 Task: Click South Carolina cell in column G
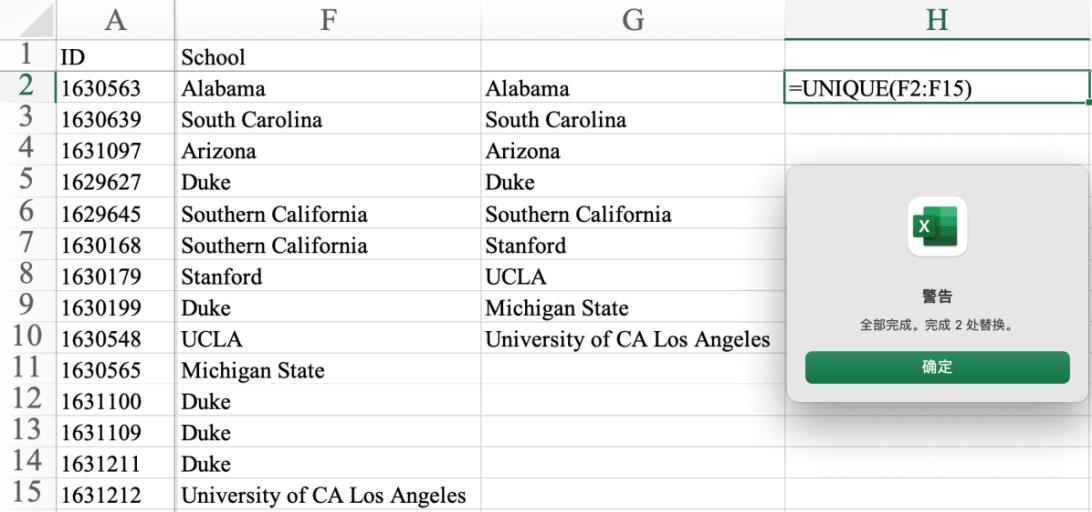click(x=632, y=120)
